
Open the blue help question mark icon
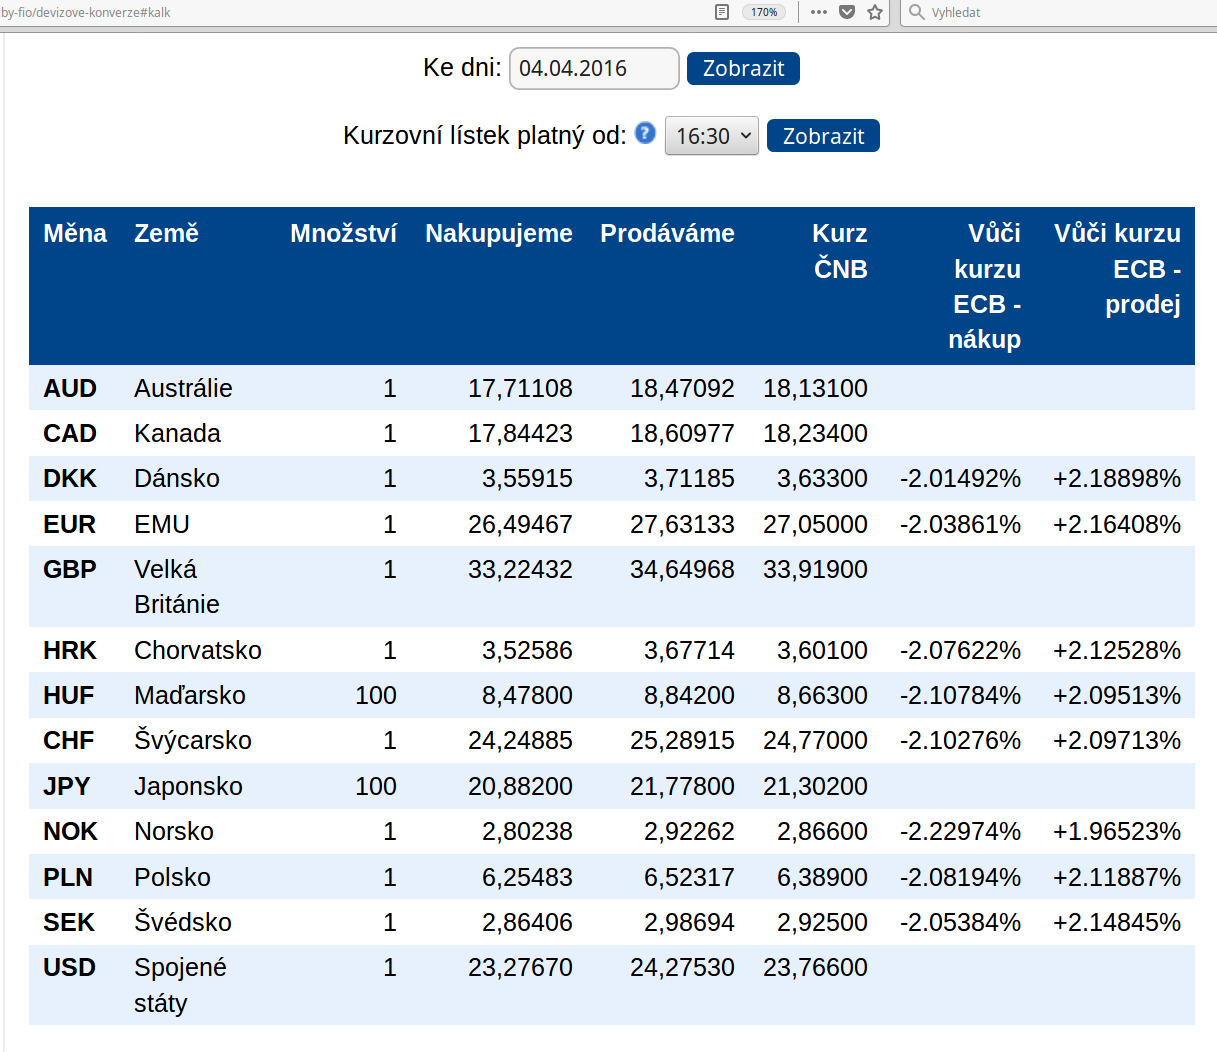(645, 132)
